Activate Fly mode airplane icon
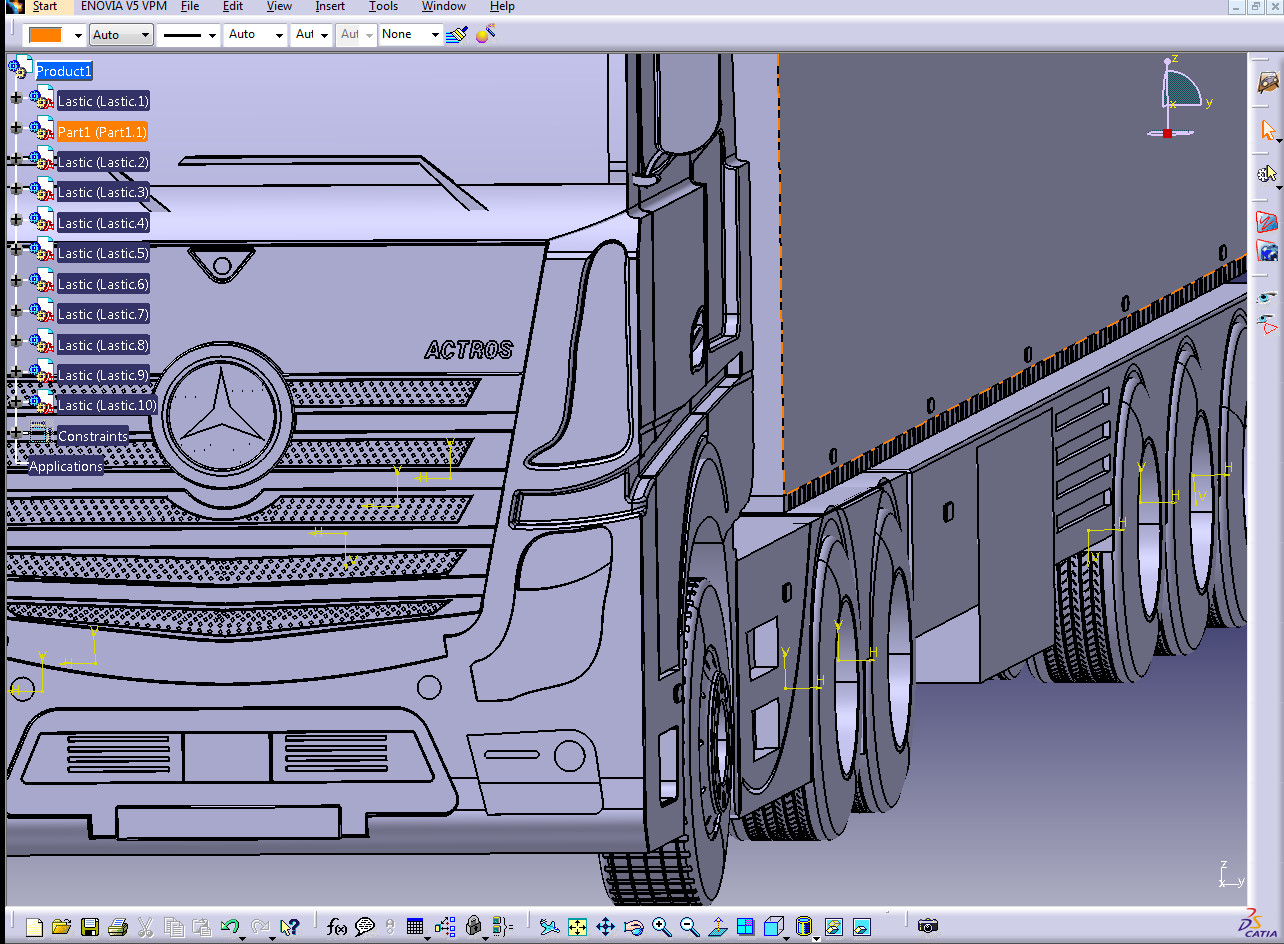The image size is (1284, 944). click(549, 927)
